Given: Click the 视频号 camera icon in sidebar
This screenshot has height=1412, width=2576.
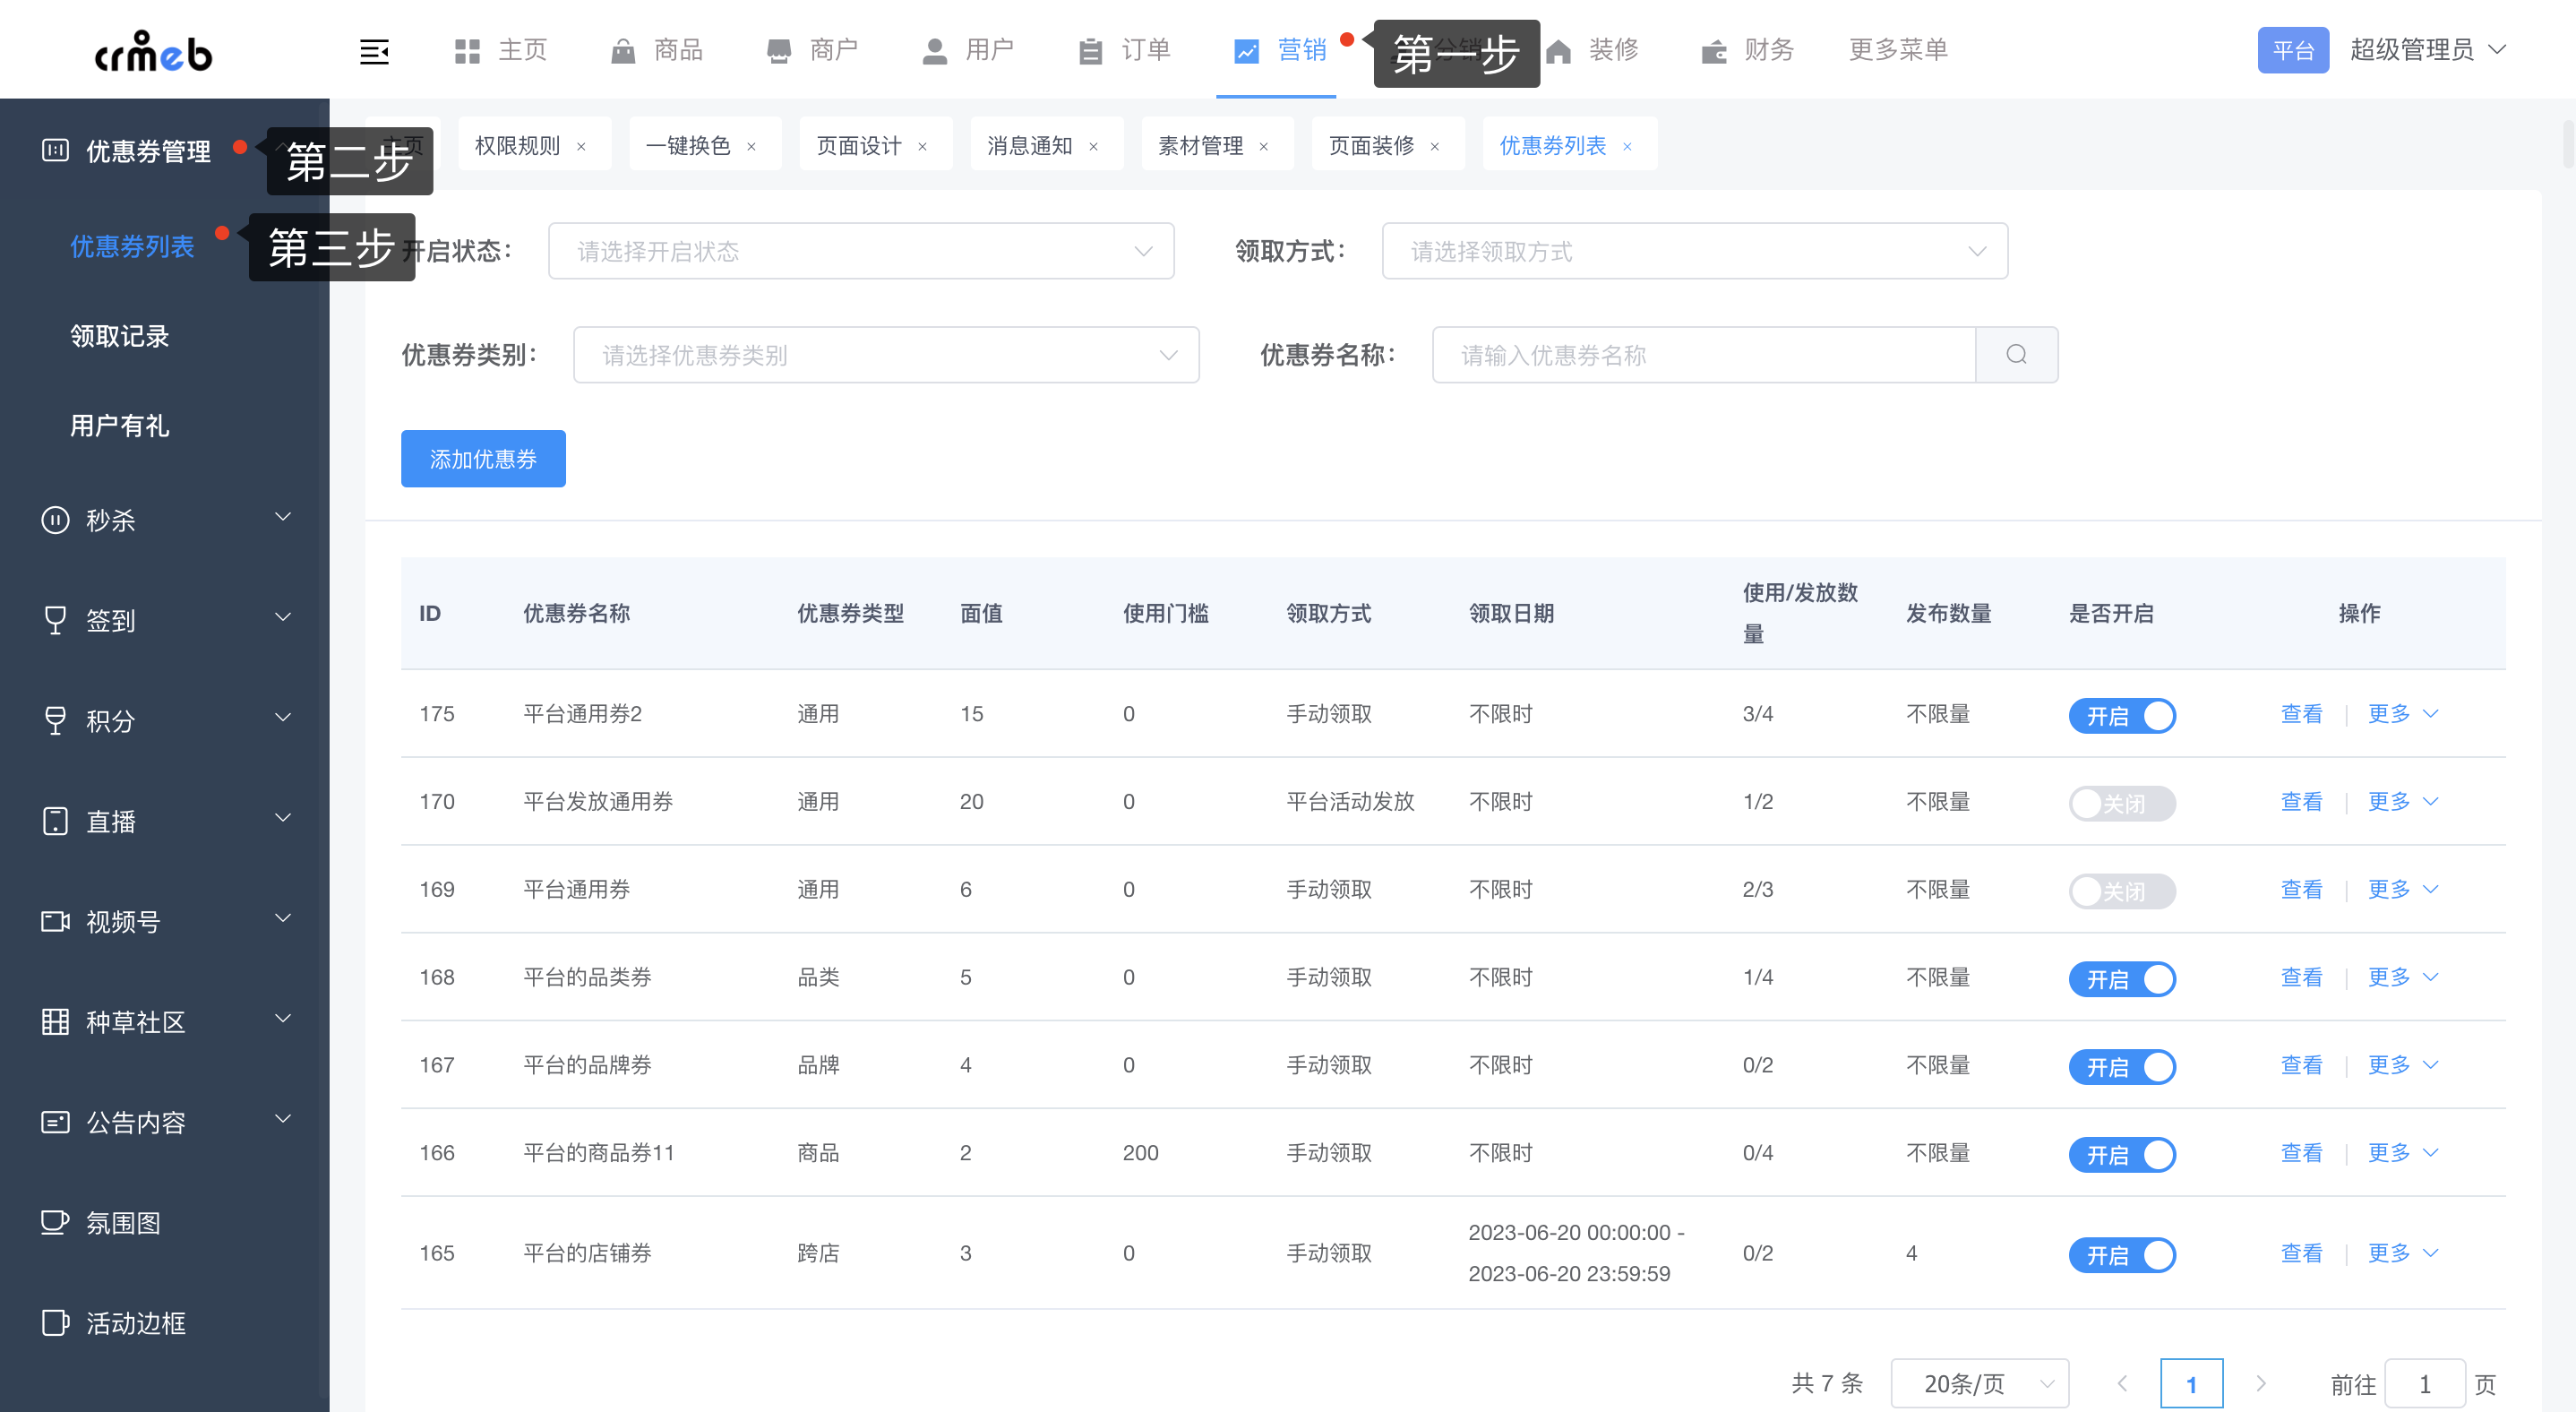Looking at the screenshot, I should pos(55,921).
